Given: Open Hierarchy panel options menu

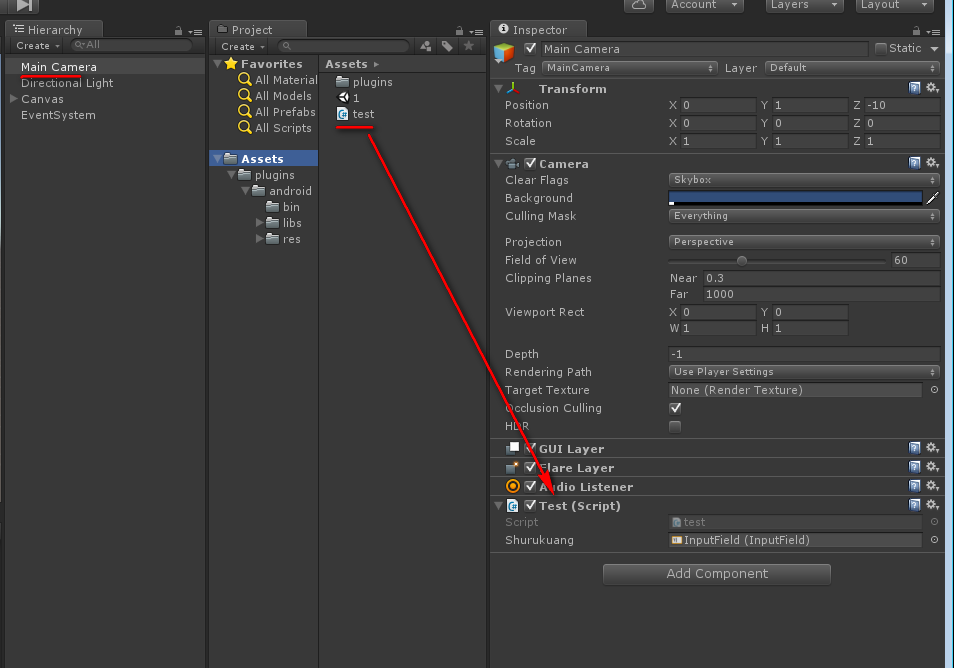Looking at the screenshot, I should coord(195,32).
